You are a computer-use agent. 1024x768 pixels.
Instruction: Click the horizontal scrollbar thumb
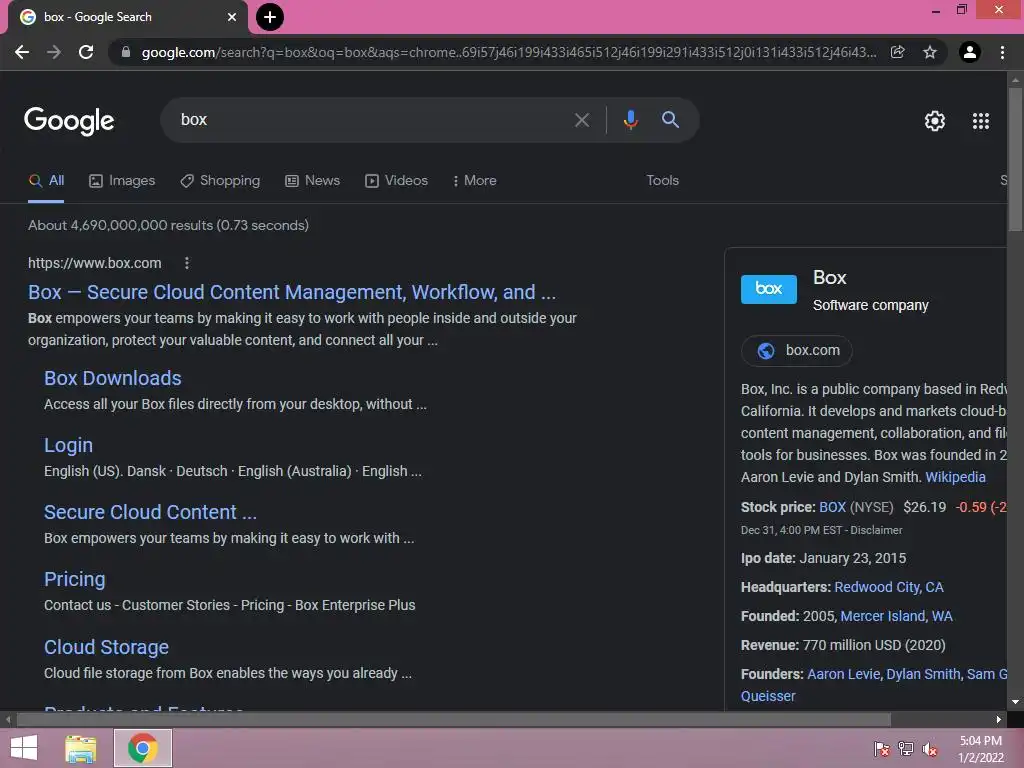(x=453, y=720)
